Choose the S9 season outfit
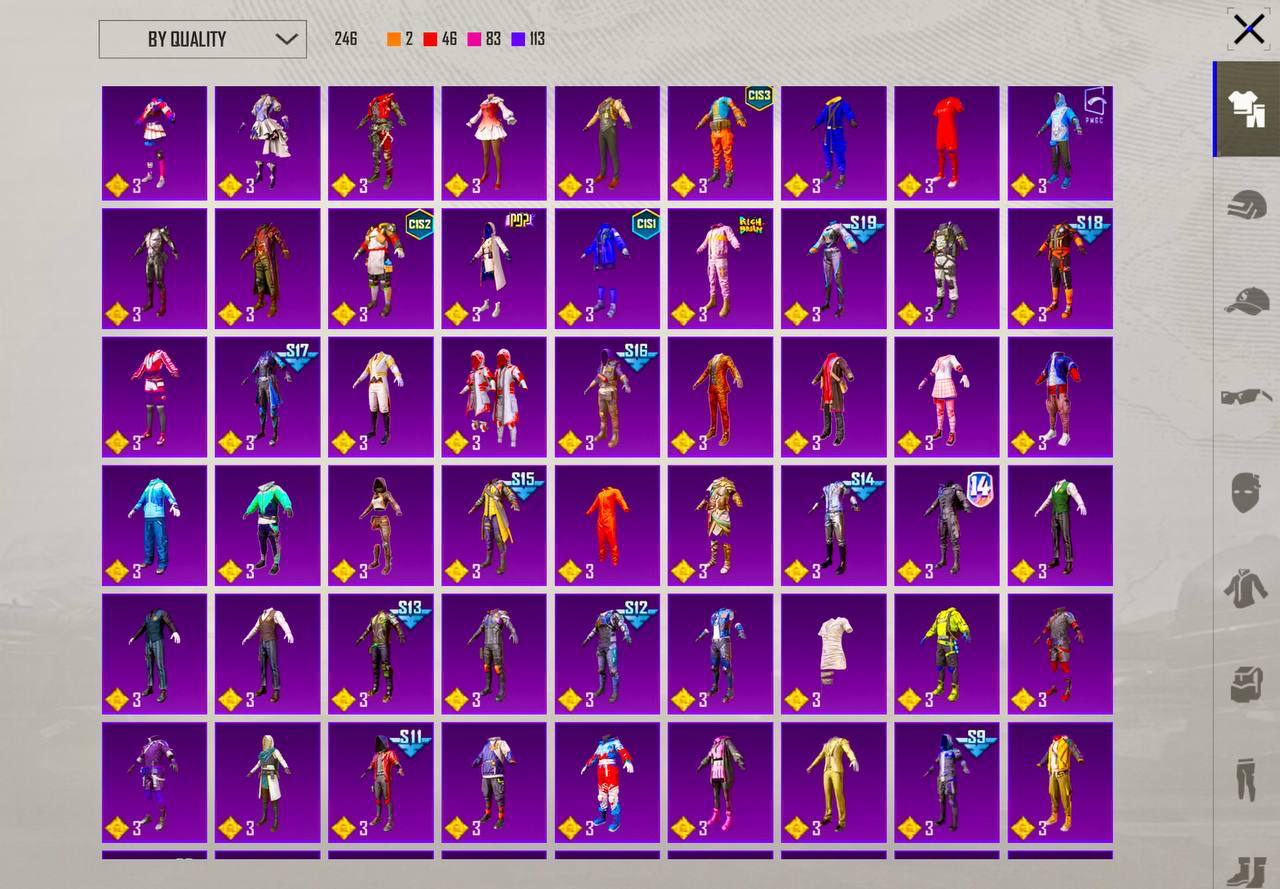The width and height of the screenshot is (1280, 889). click(947, 782)
